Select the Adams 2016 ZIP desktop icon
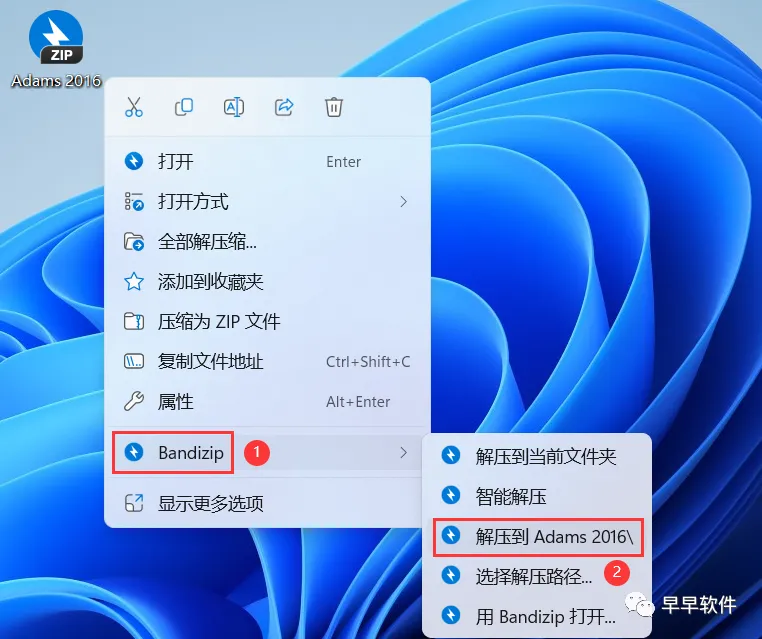This screenshot has width=762, height=639. [56, 49]
